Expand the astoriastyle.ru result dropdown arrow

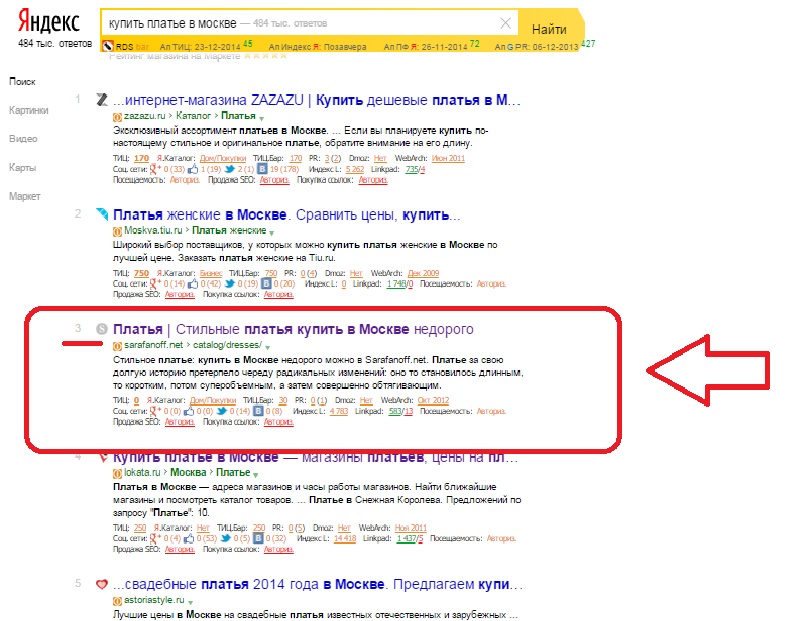pyautogui.click(x=190, y=601)
